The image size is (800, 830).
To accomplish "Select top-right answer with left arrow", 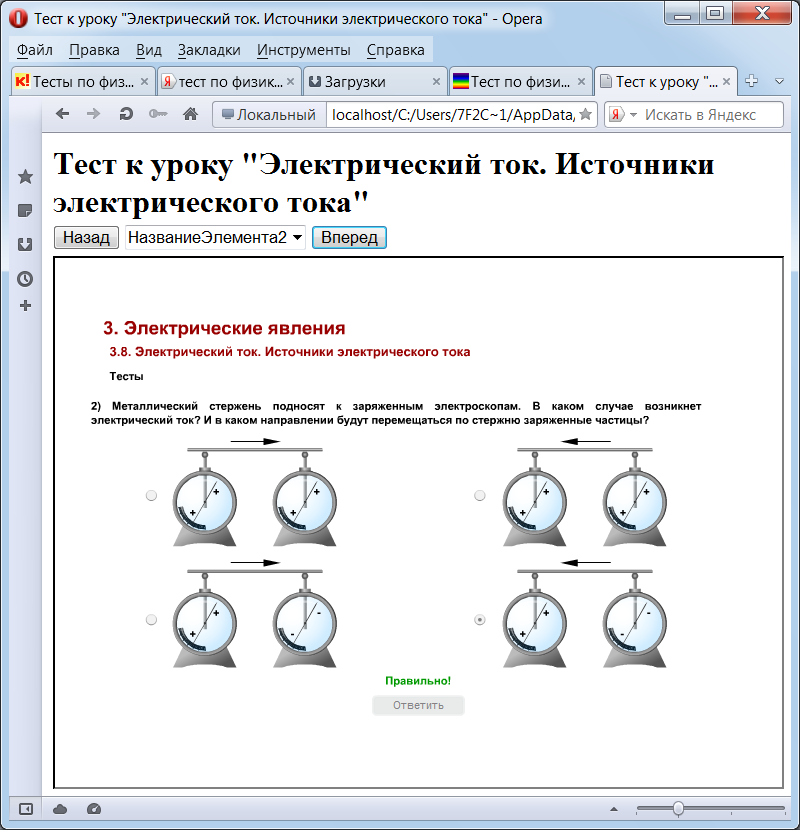I will 480,495.
